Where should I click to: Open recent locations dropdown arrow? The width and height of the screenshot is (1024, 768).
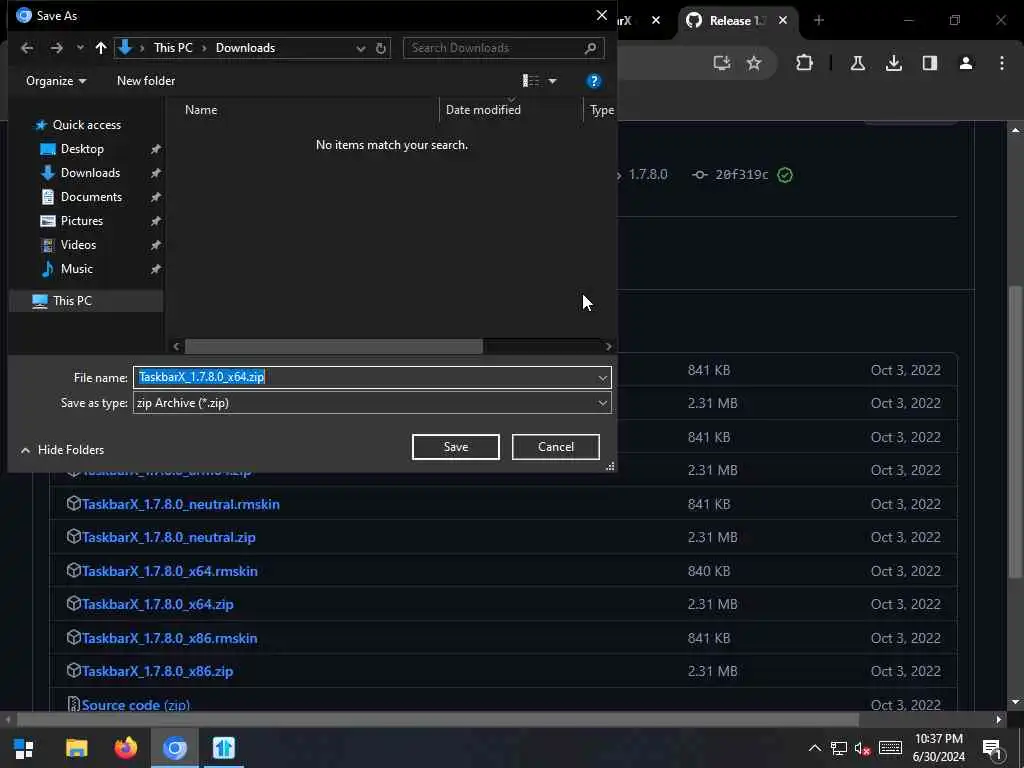[x=80, y=48]
